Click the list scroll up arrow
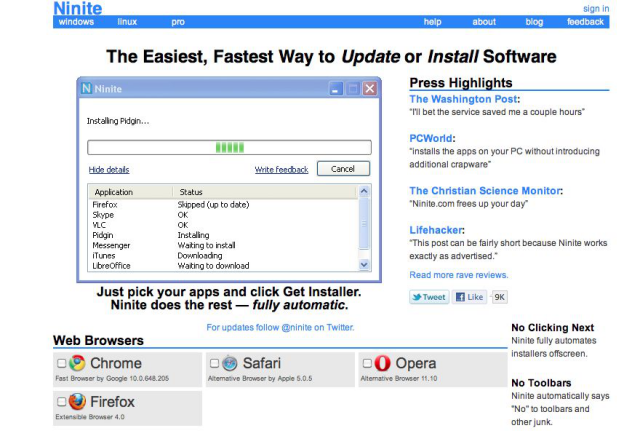The width and height of the screenshot is (640, 436). coord(364,191)
